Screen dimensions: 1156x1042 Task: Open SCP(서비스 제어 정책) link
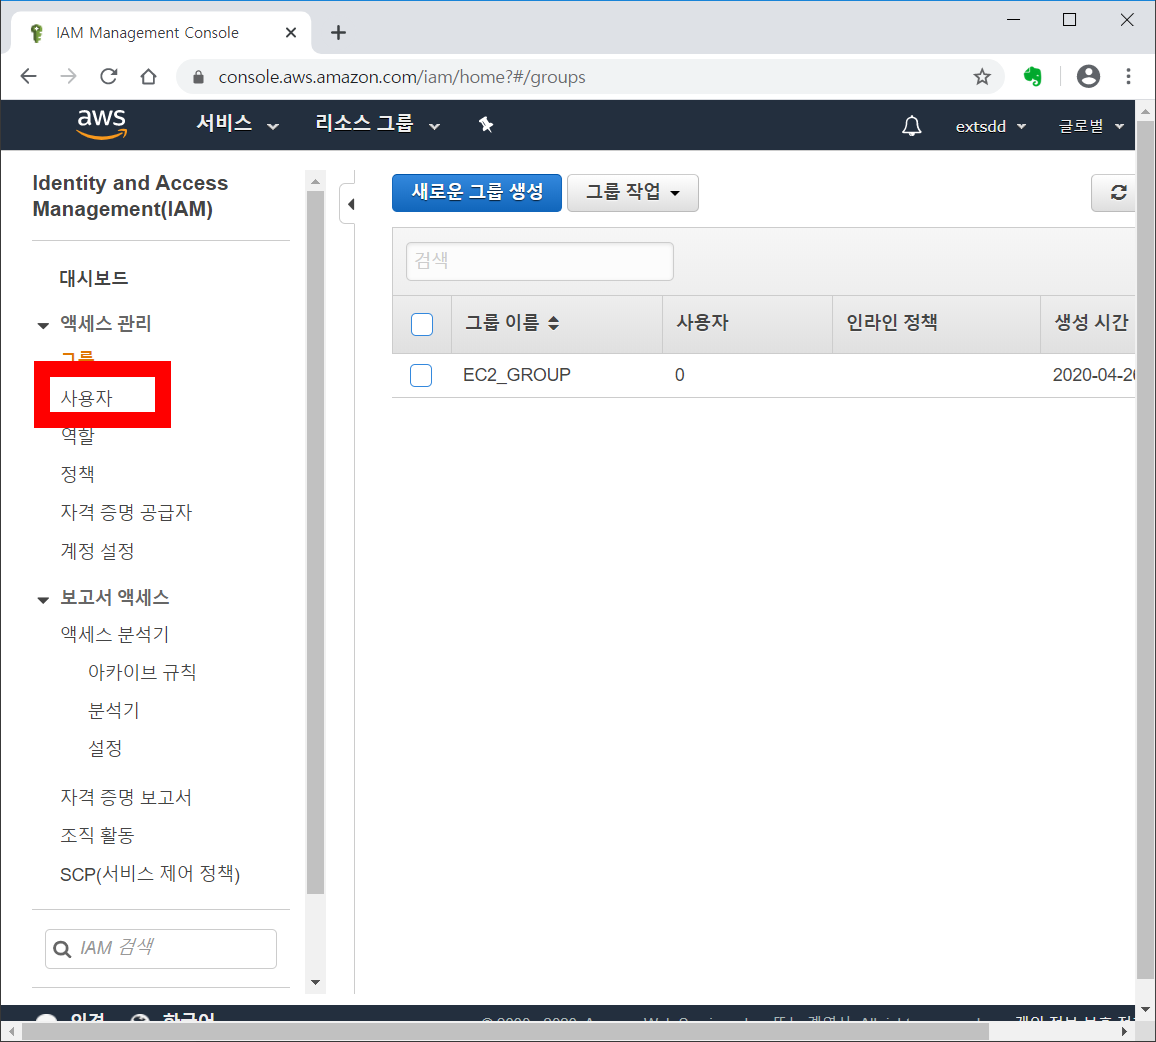pyautogui.click(x=150, y=874)
